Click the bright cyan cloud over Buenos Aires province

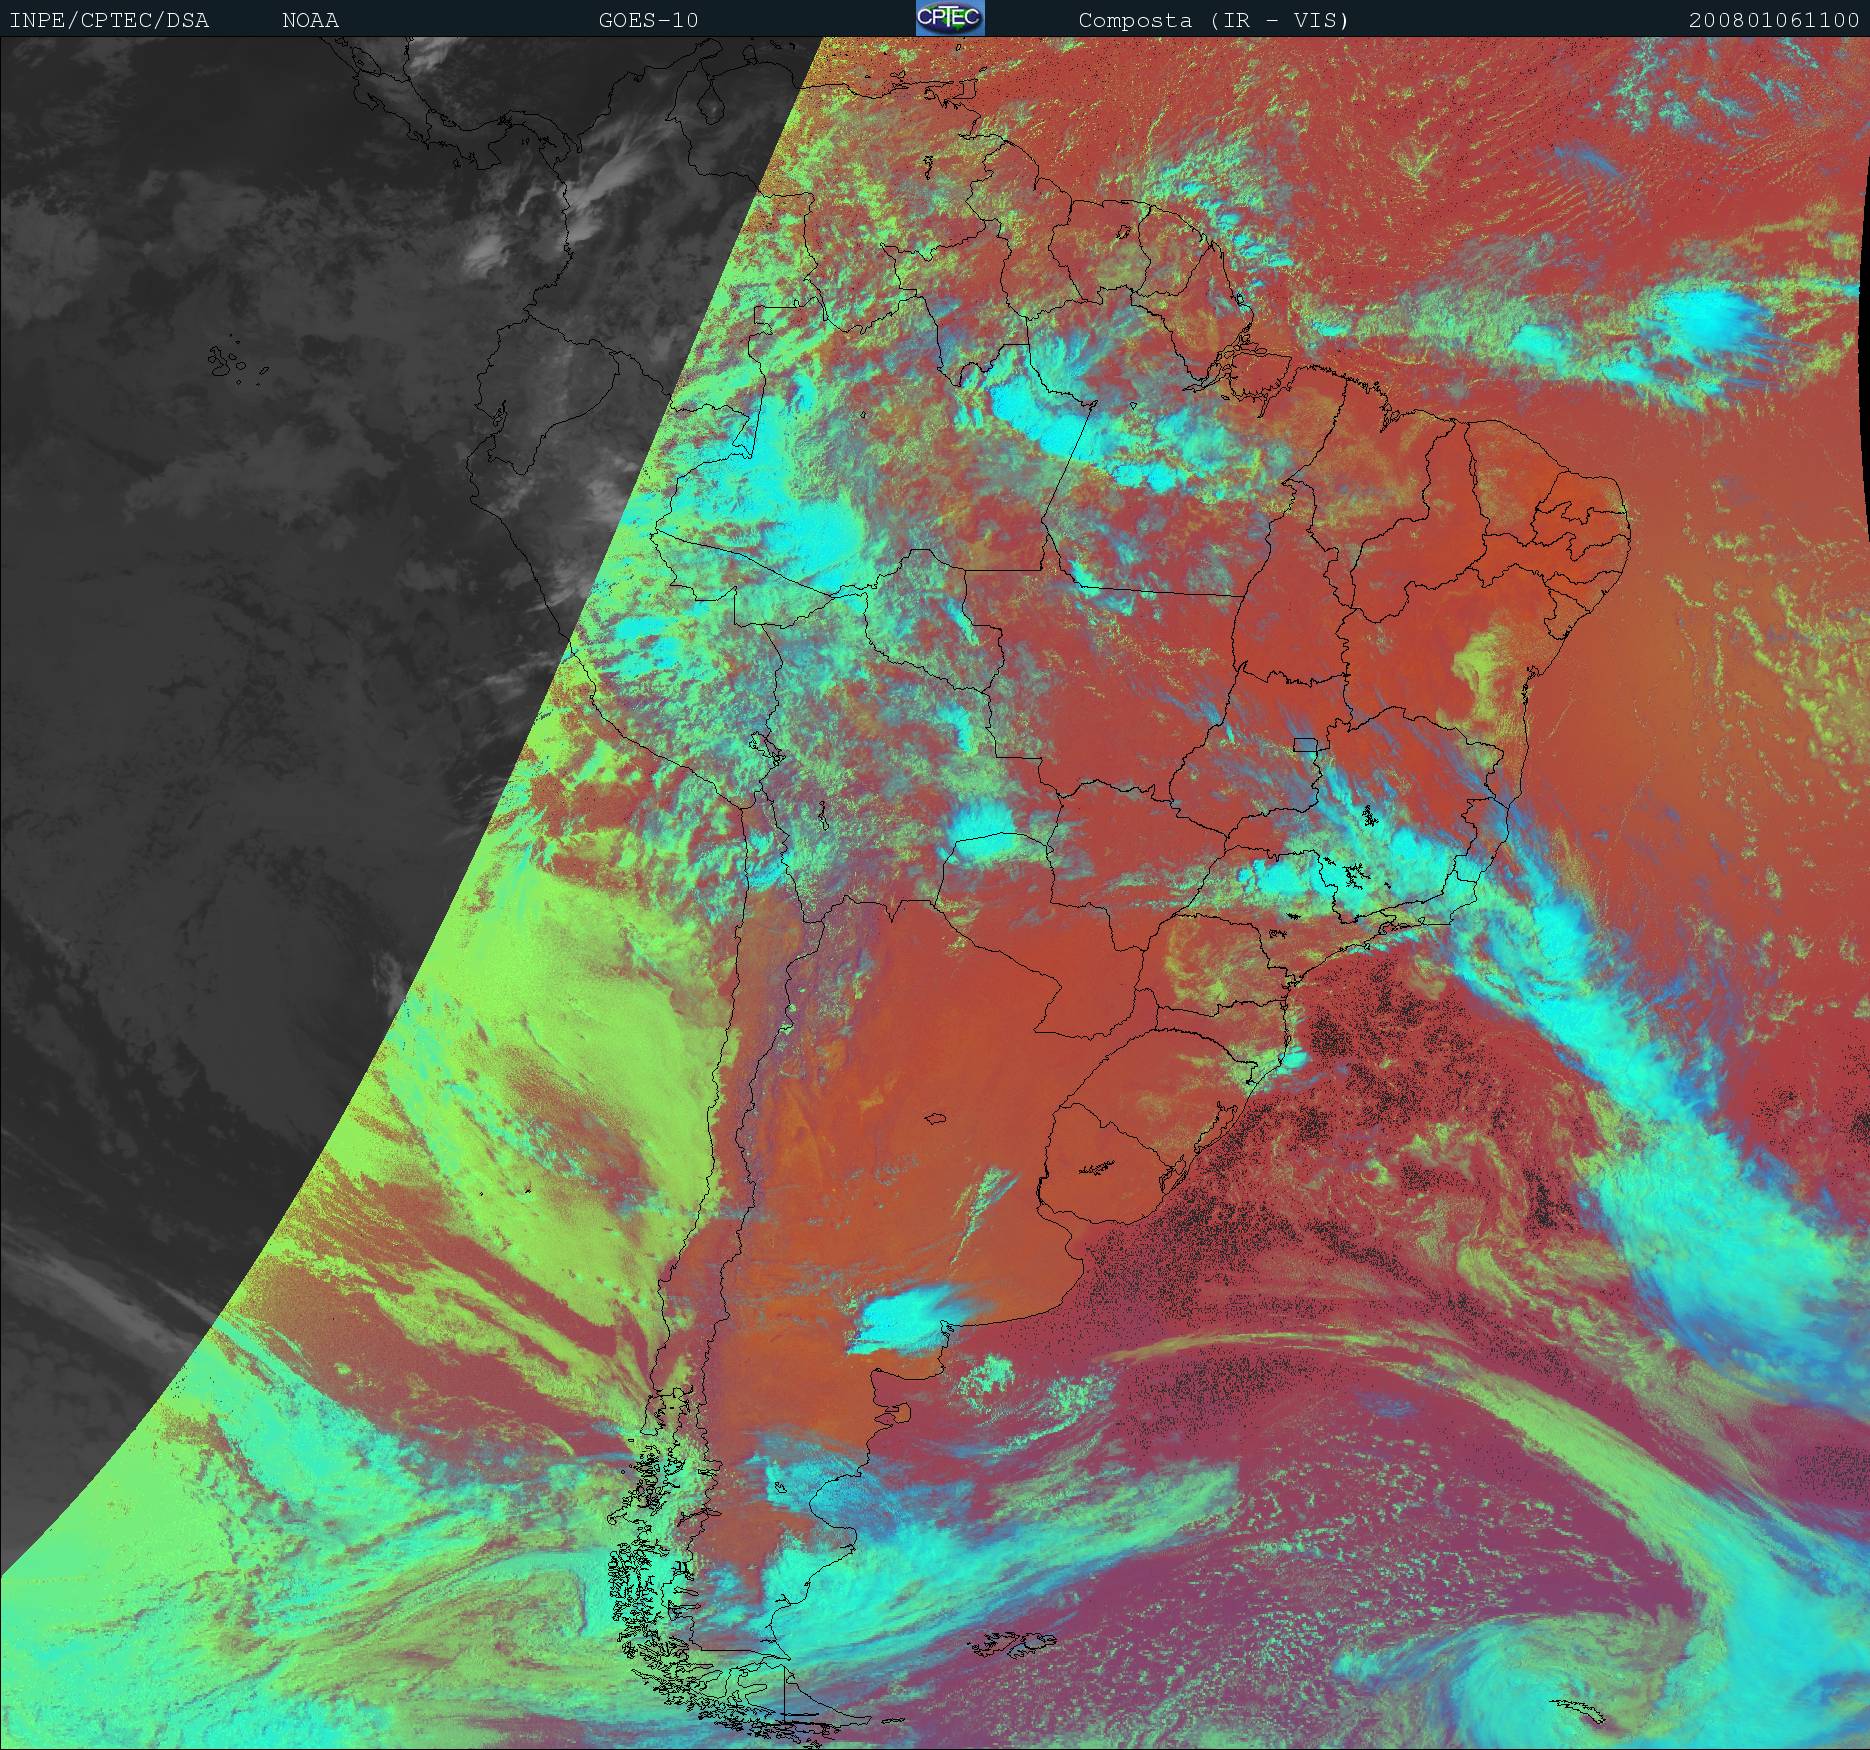(x=905, y=1313)
